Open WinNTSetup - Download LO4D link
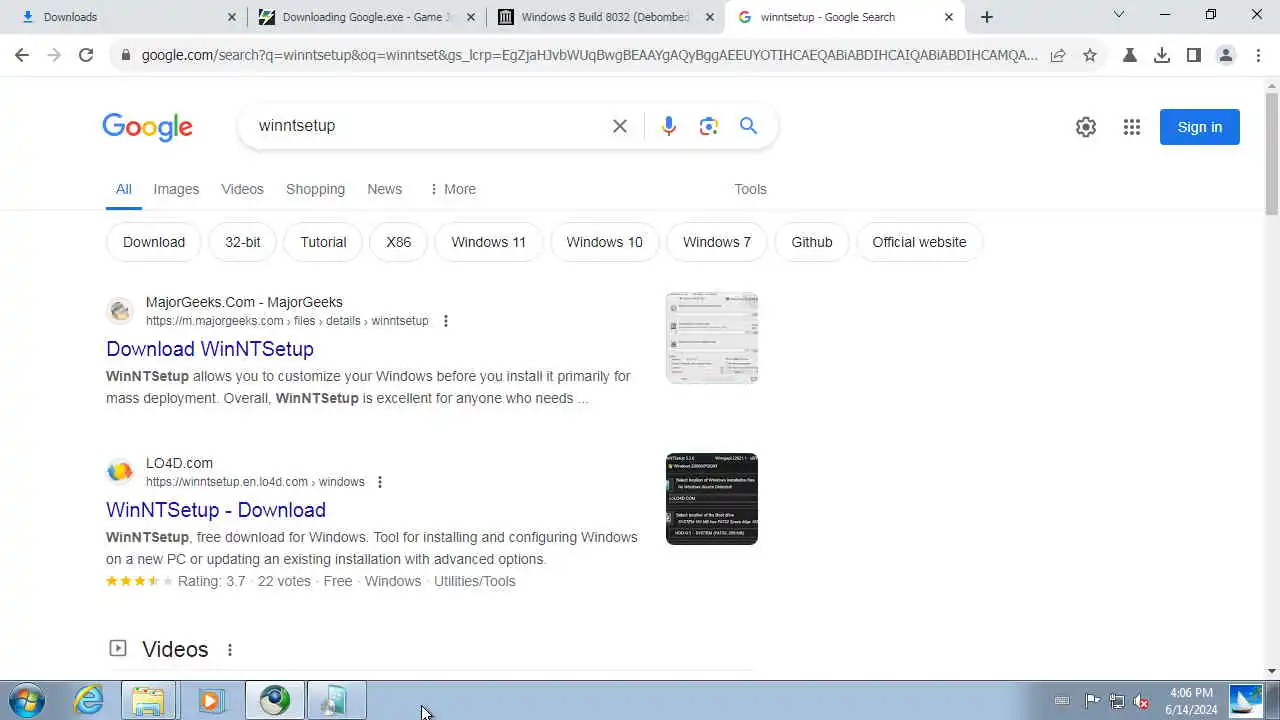 216,510
